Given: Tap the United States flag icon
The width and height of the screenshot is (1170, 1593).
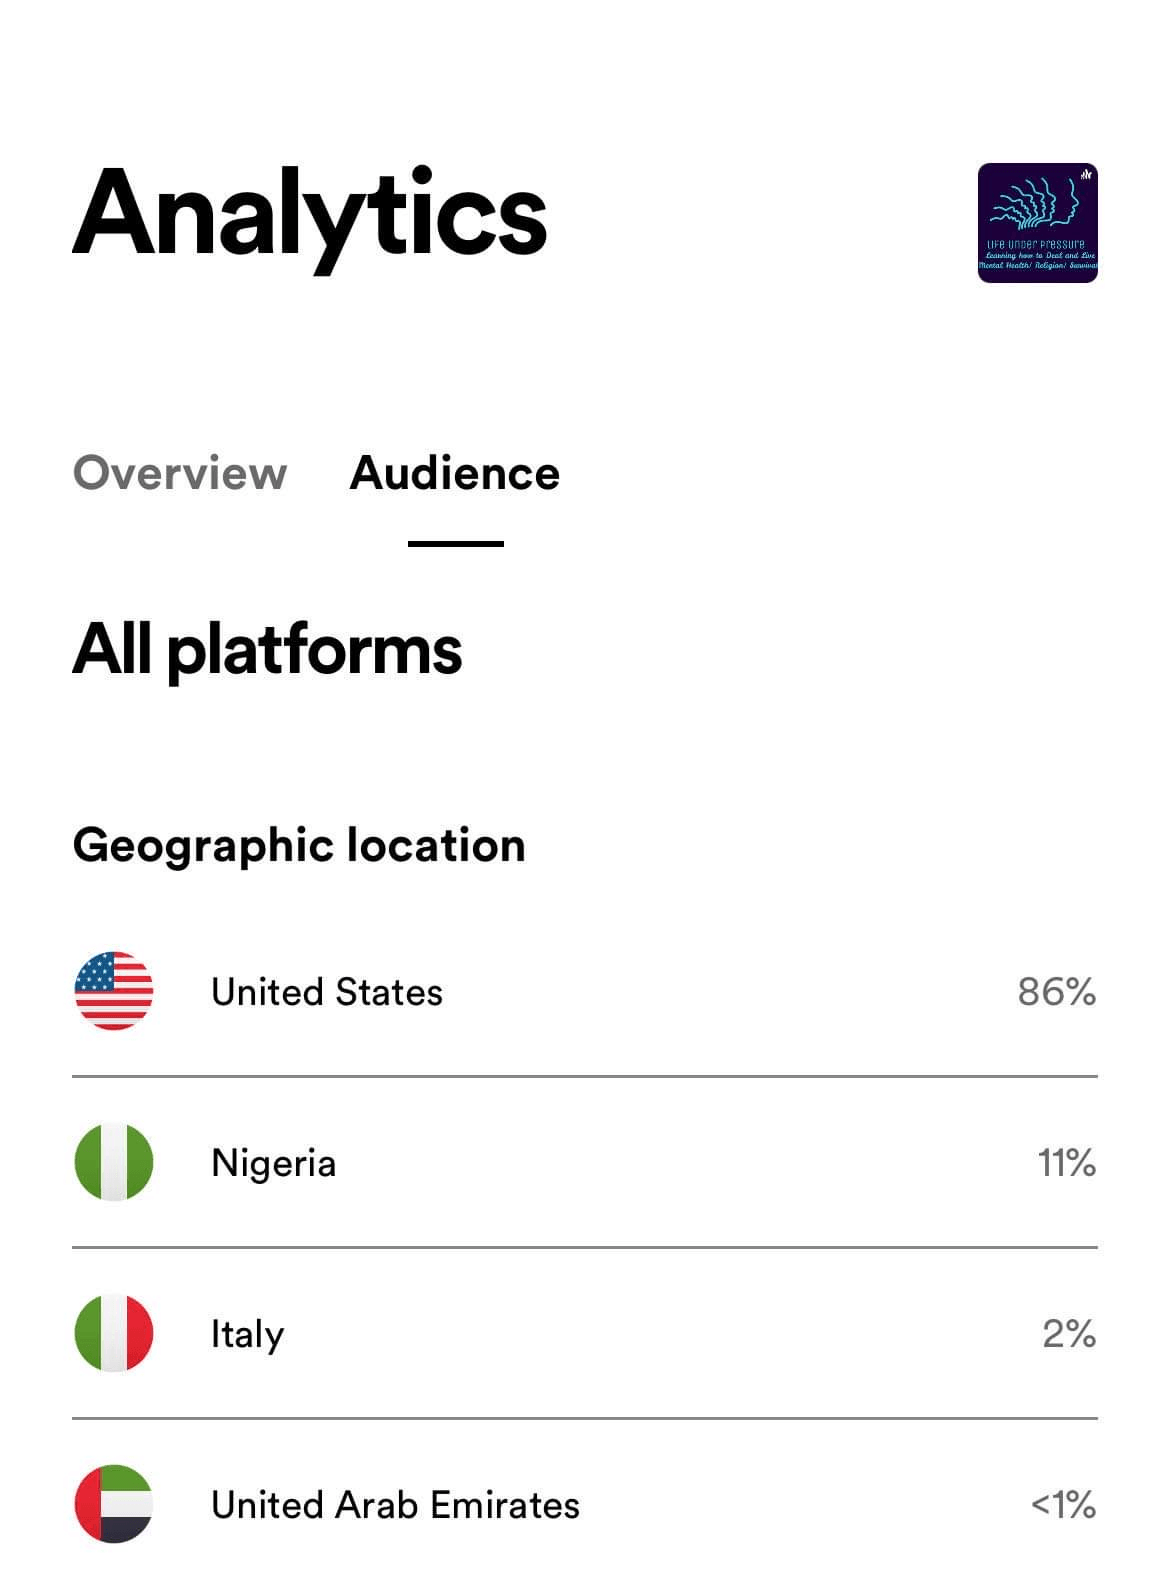Looking at the screenshot, I should pos(114,991).
